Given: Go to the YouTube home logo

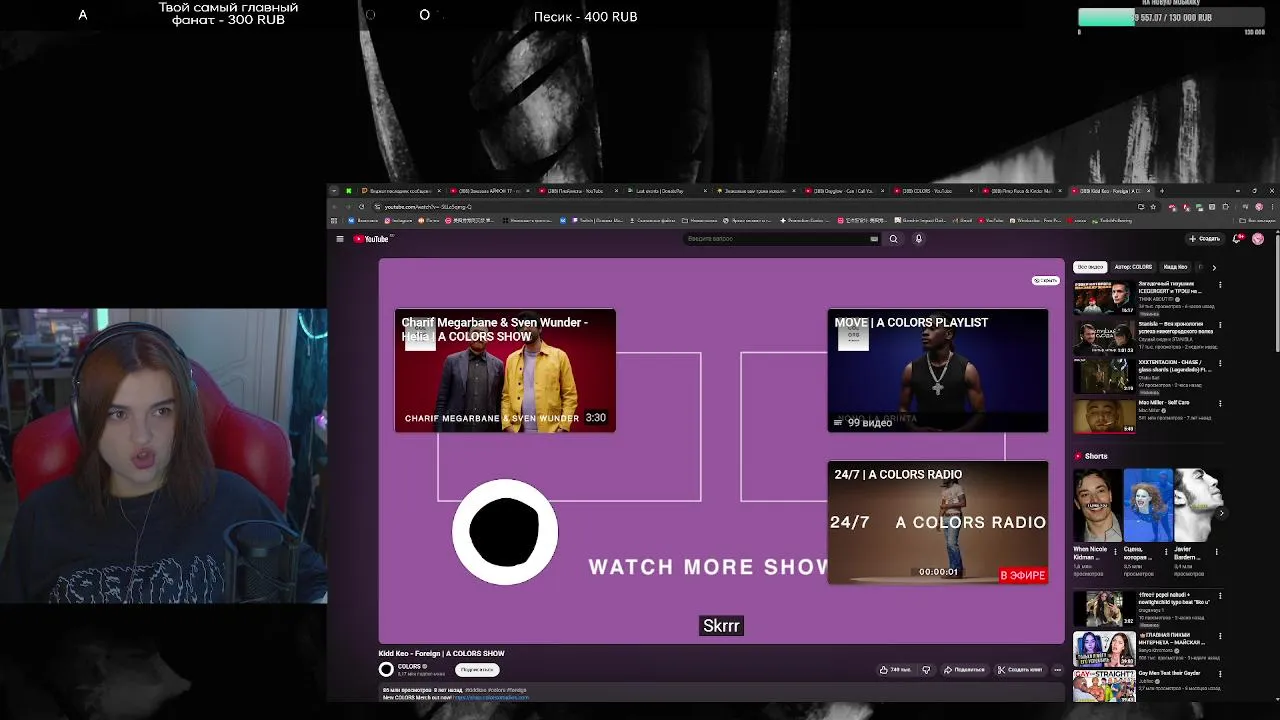Looking at the screenshot, I should click(x=372, y=239).
